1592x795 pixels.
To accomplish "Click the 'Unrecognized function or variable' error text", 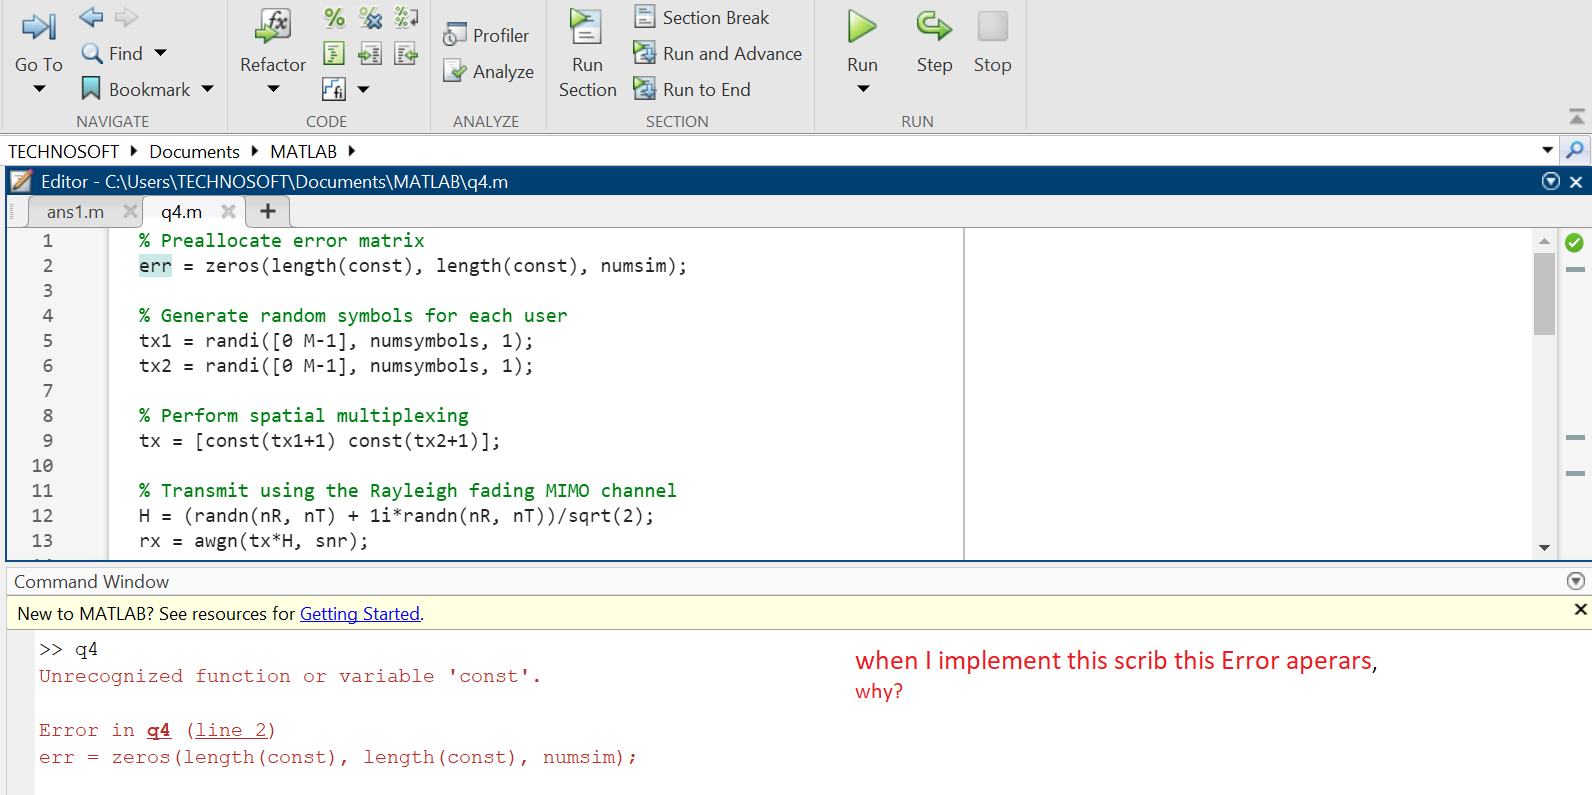I will tap(290, 677).
